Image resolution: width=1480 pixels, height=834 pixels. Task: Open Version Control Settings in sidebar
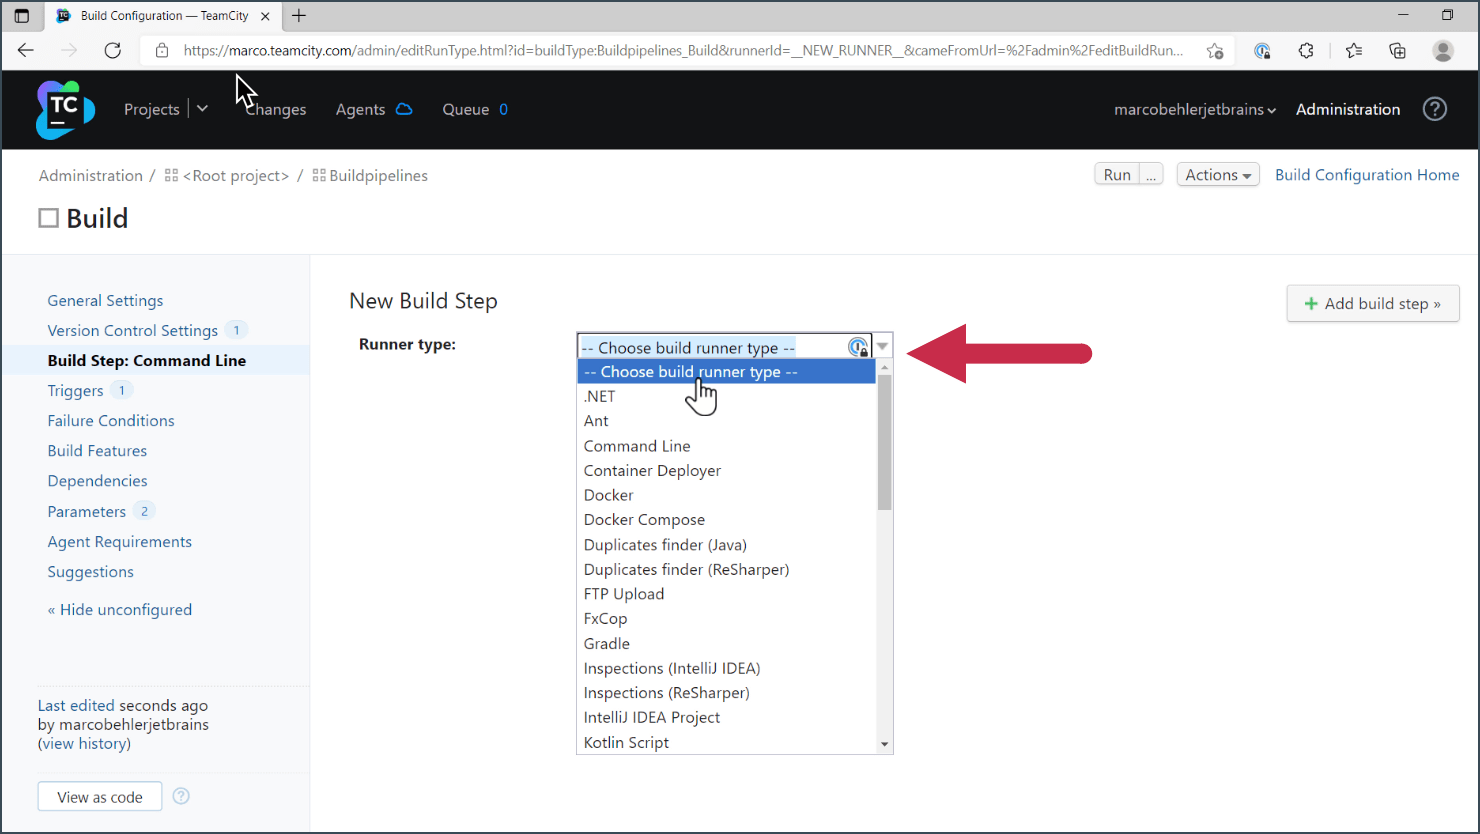pos(132,330)
